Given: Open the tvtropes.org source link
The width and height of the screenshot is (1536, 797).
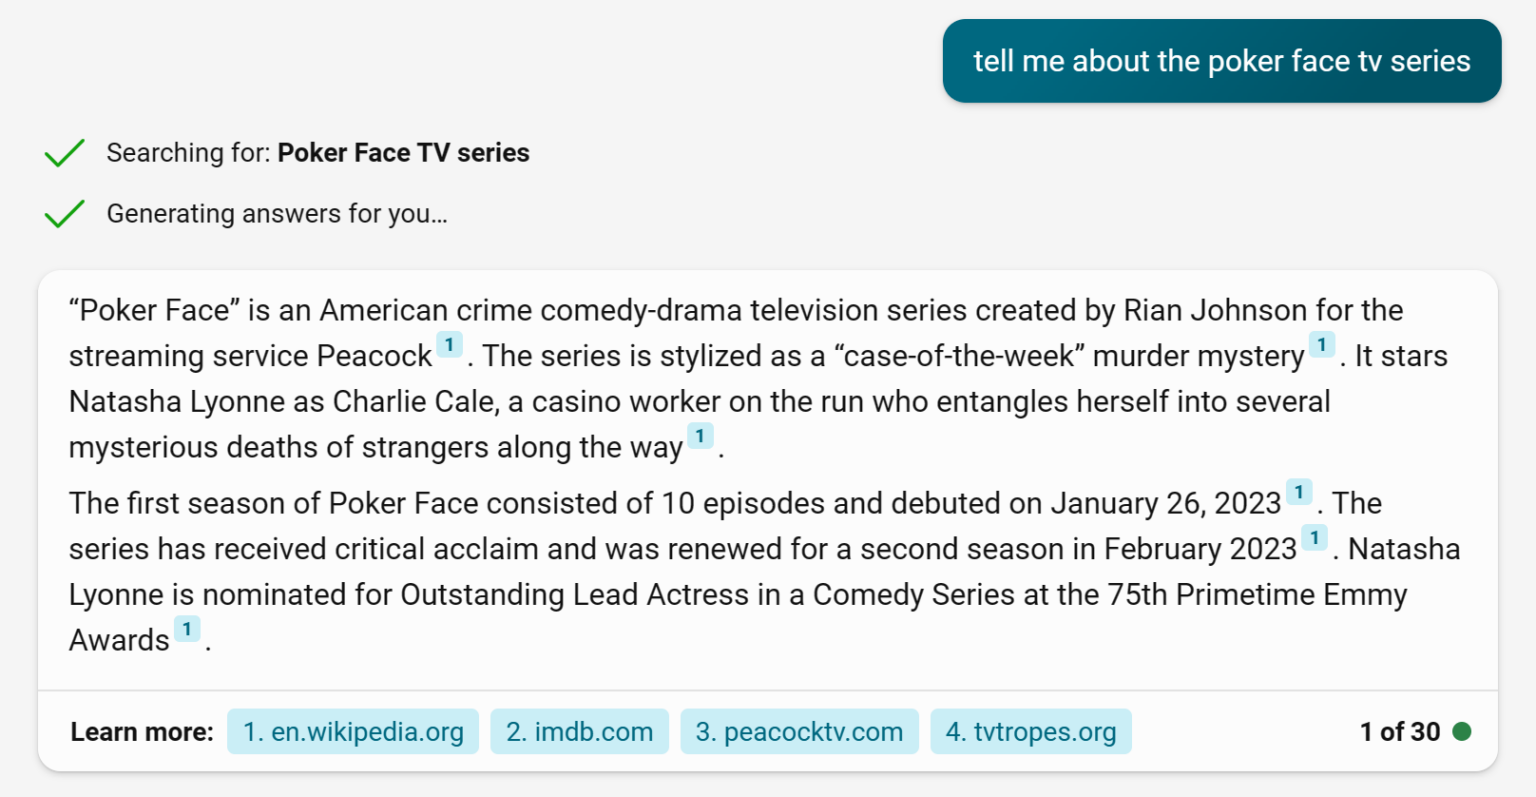Looking at the screenshot, I should [1030, 732].
